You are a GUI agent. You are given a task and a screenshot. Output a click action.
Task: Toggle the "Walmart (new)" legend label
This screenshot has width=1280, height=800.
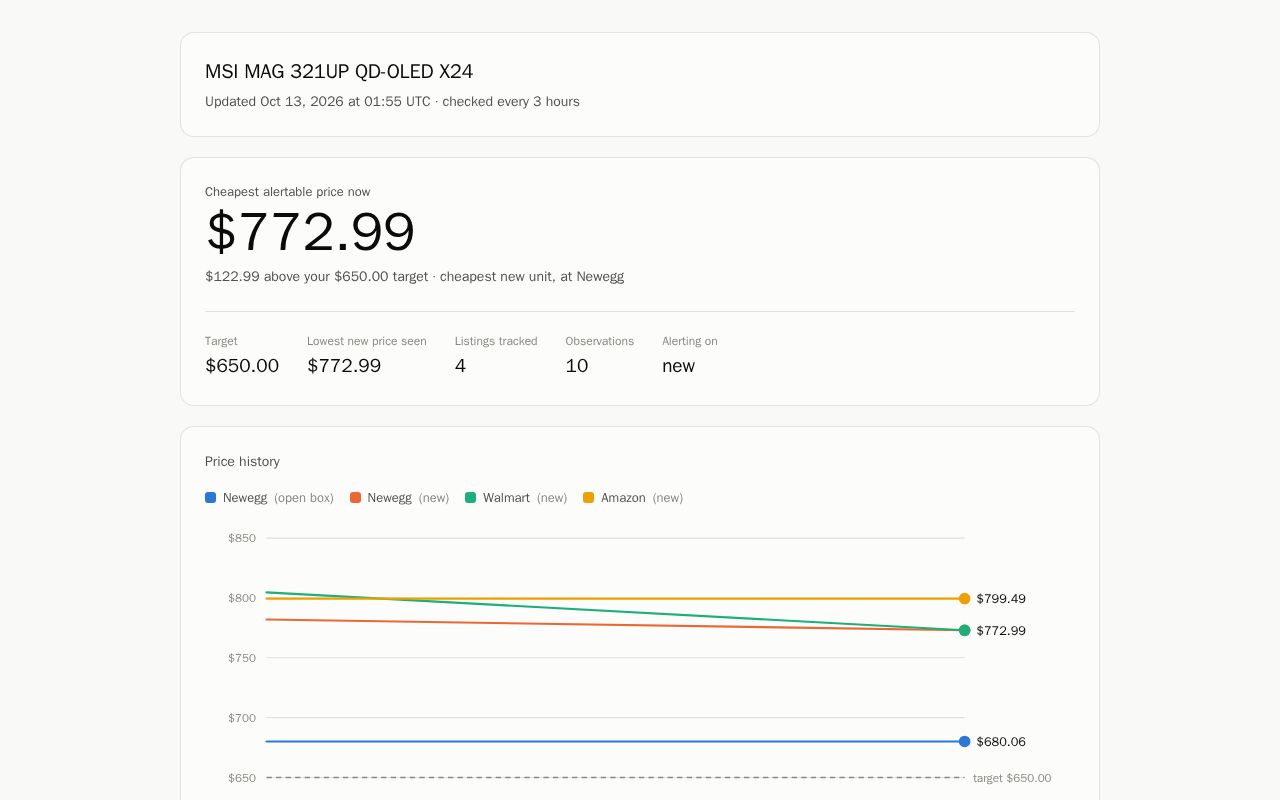tap(525, 498)
